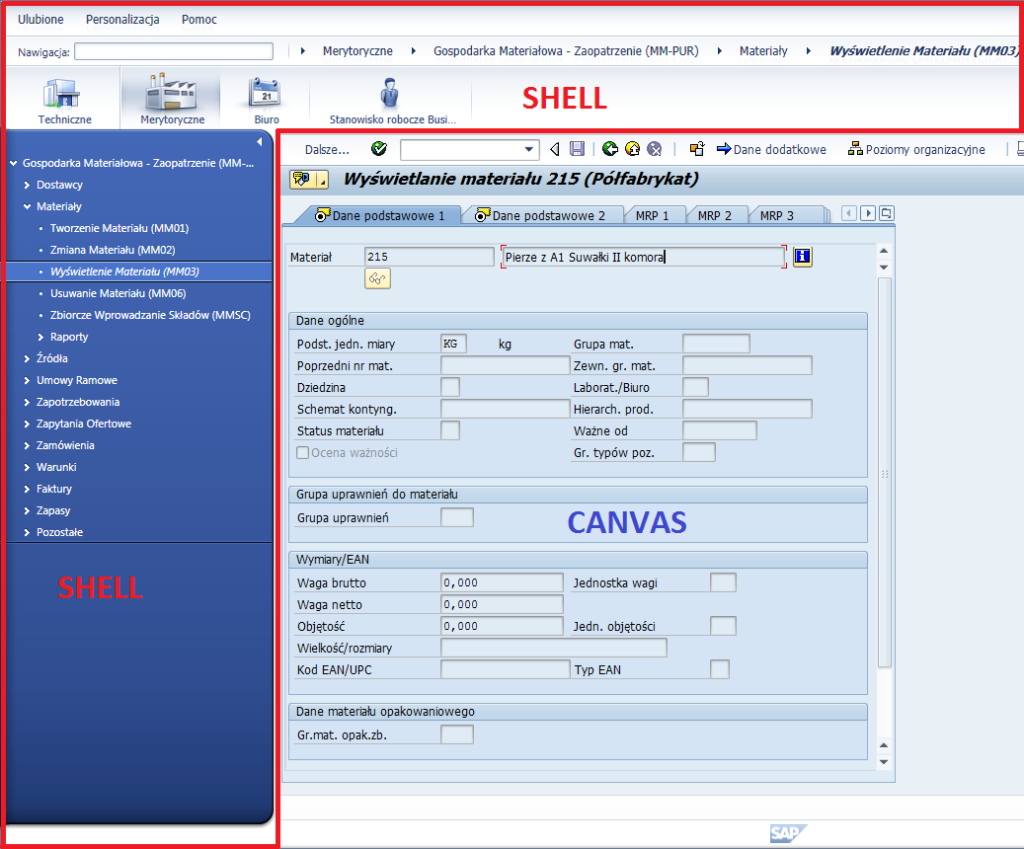The width and height of the screenshot is (1024, 849).
Task: Click the glasses display icon under Material
Action: point(377,279)
